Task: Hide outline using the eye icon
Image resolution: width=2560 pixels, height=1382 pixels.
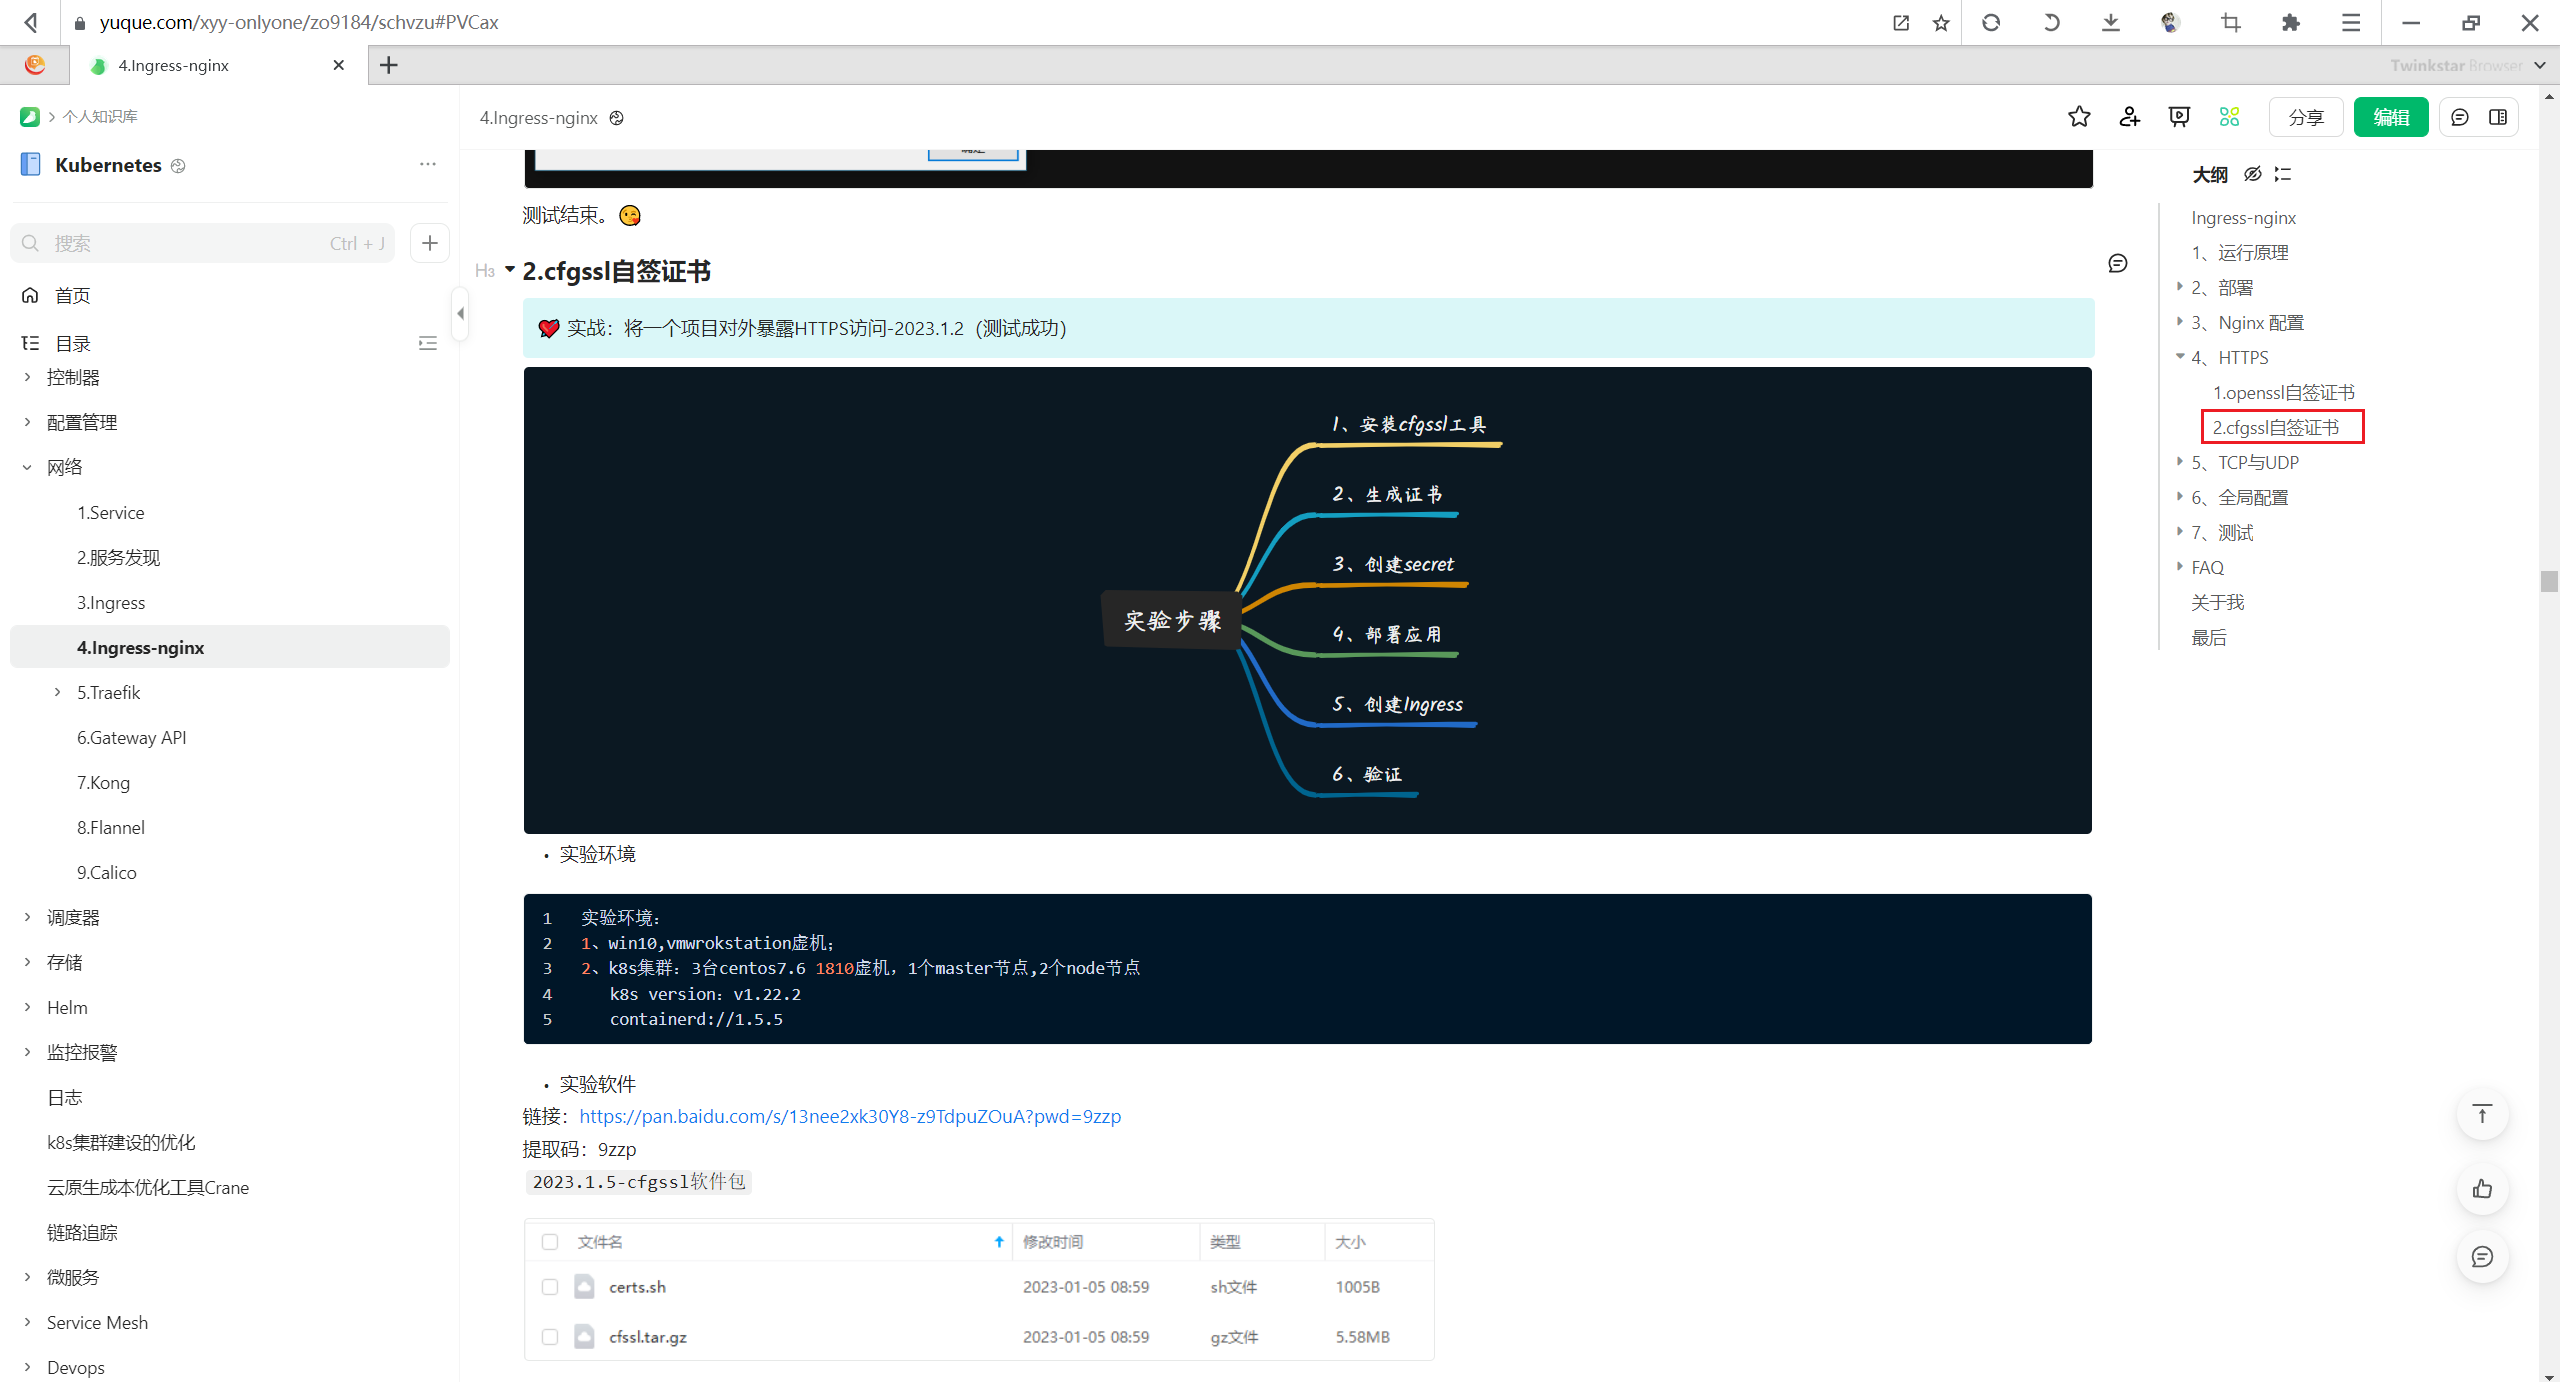Action: pos(2252,174)
